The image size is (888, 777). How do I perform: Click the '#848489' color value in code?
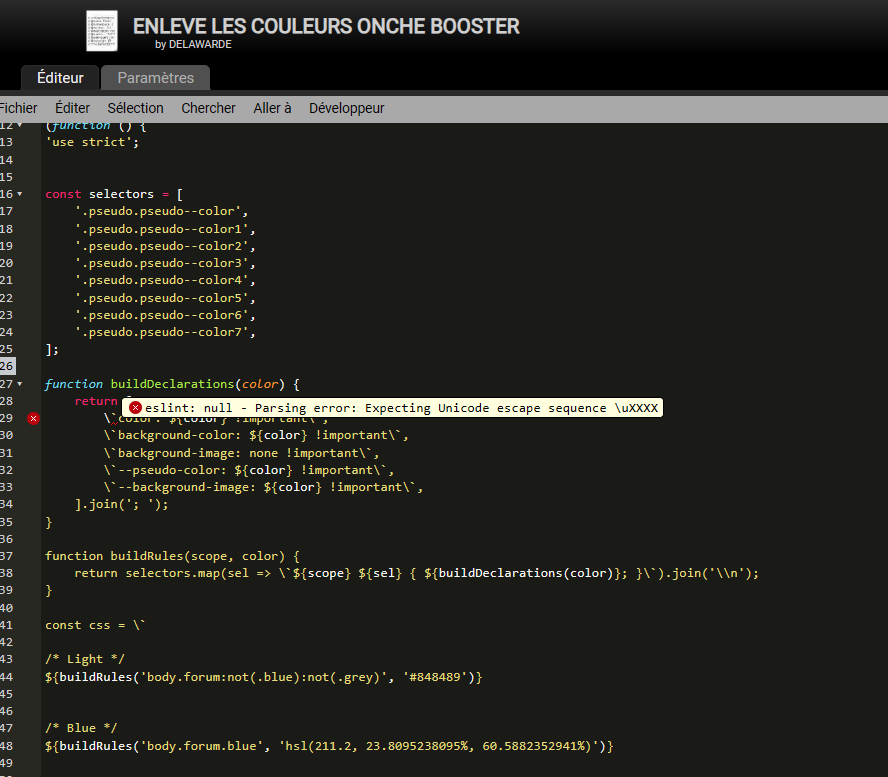(436, 677)
